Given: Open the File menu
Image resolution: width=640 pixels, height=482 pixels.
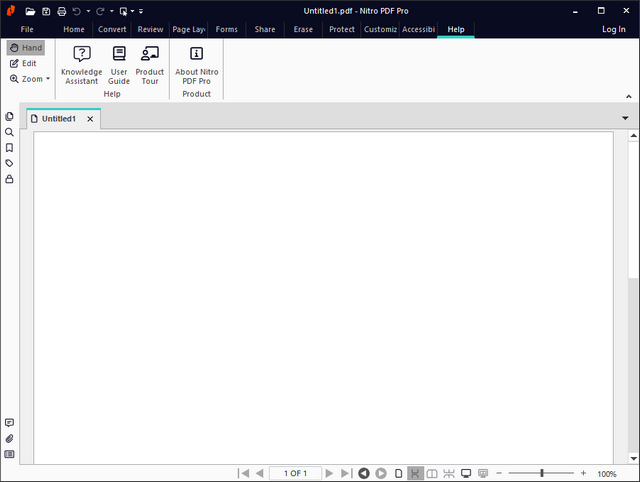Looking at the screenshot, I should click(27, 29).
